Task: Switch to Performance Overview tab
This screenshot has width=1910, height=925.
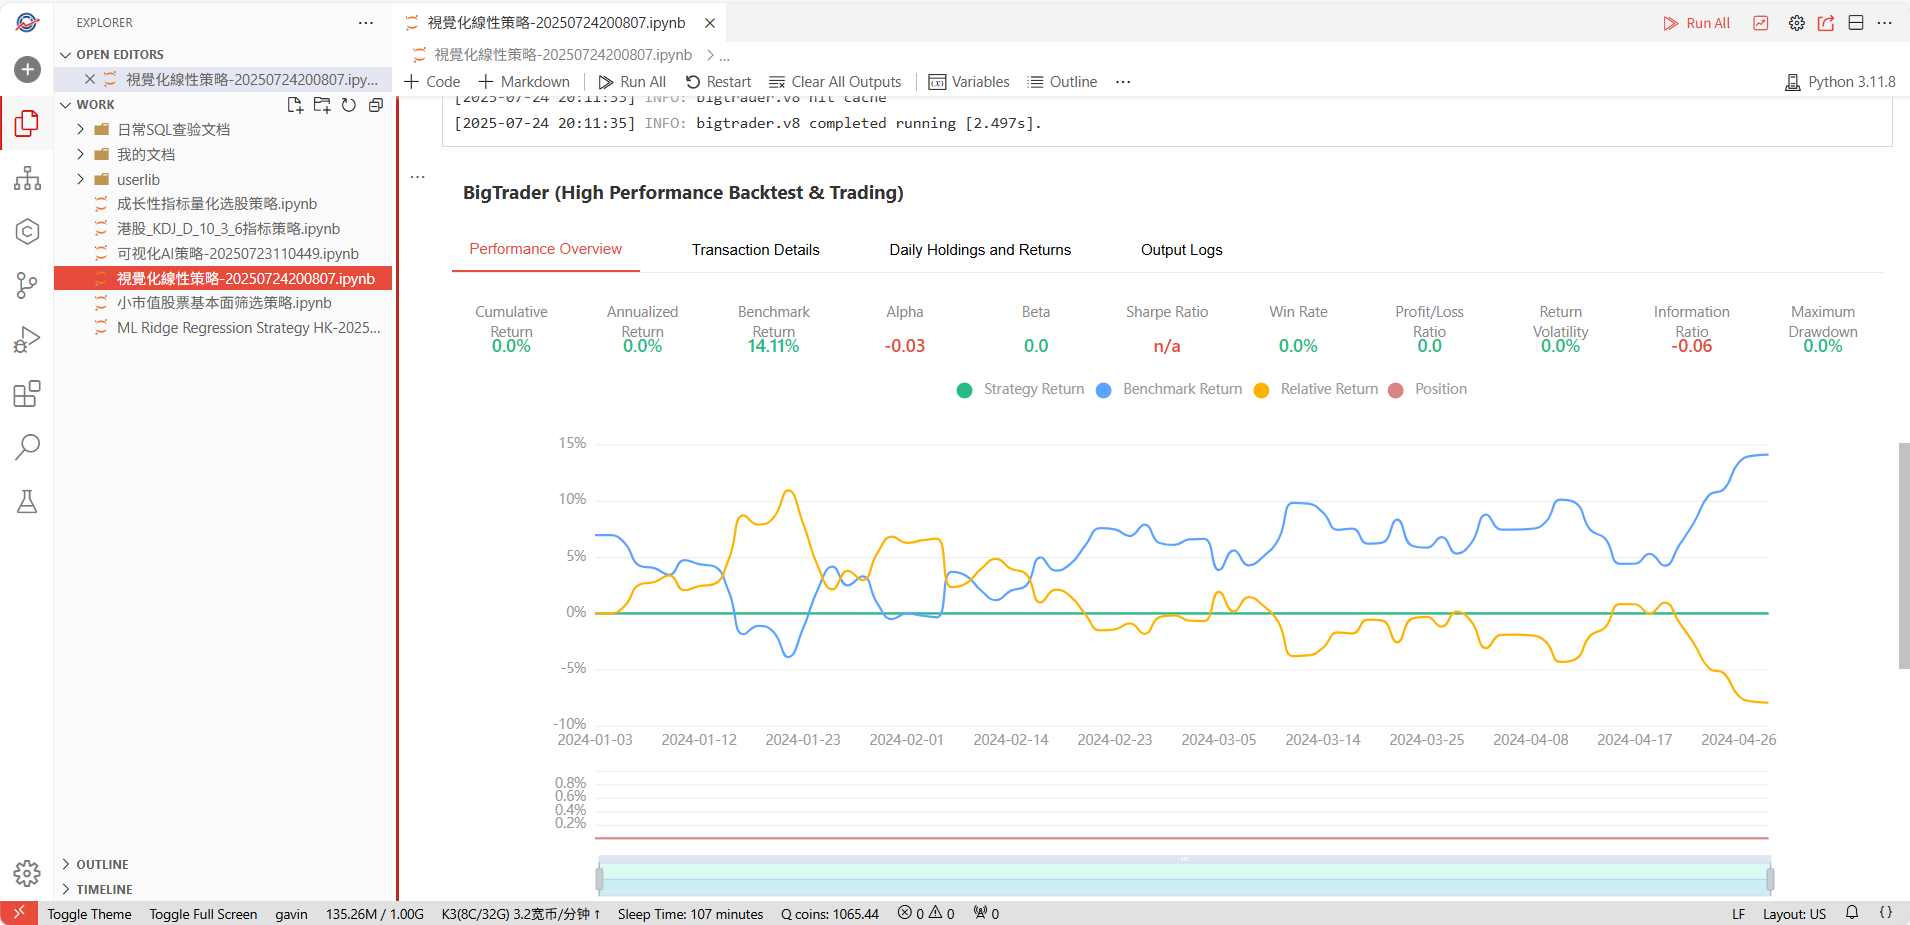Action: [546, 249]
